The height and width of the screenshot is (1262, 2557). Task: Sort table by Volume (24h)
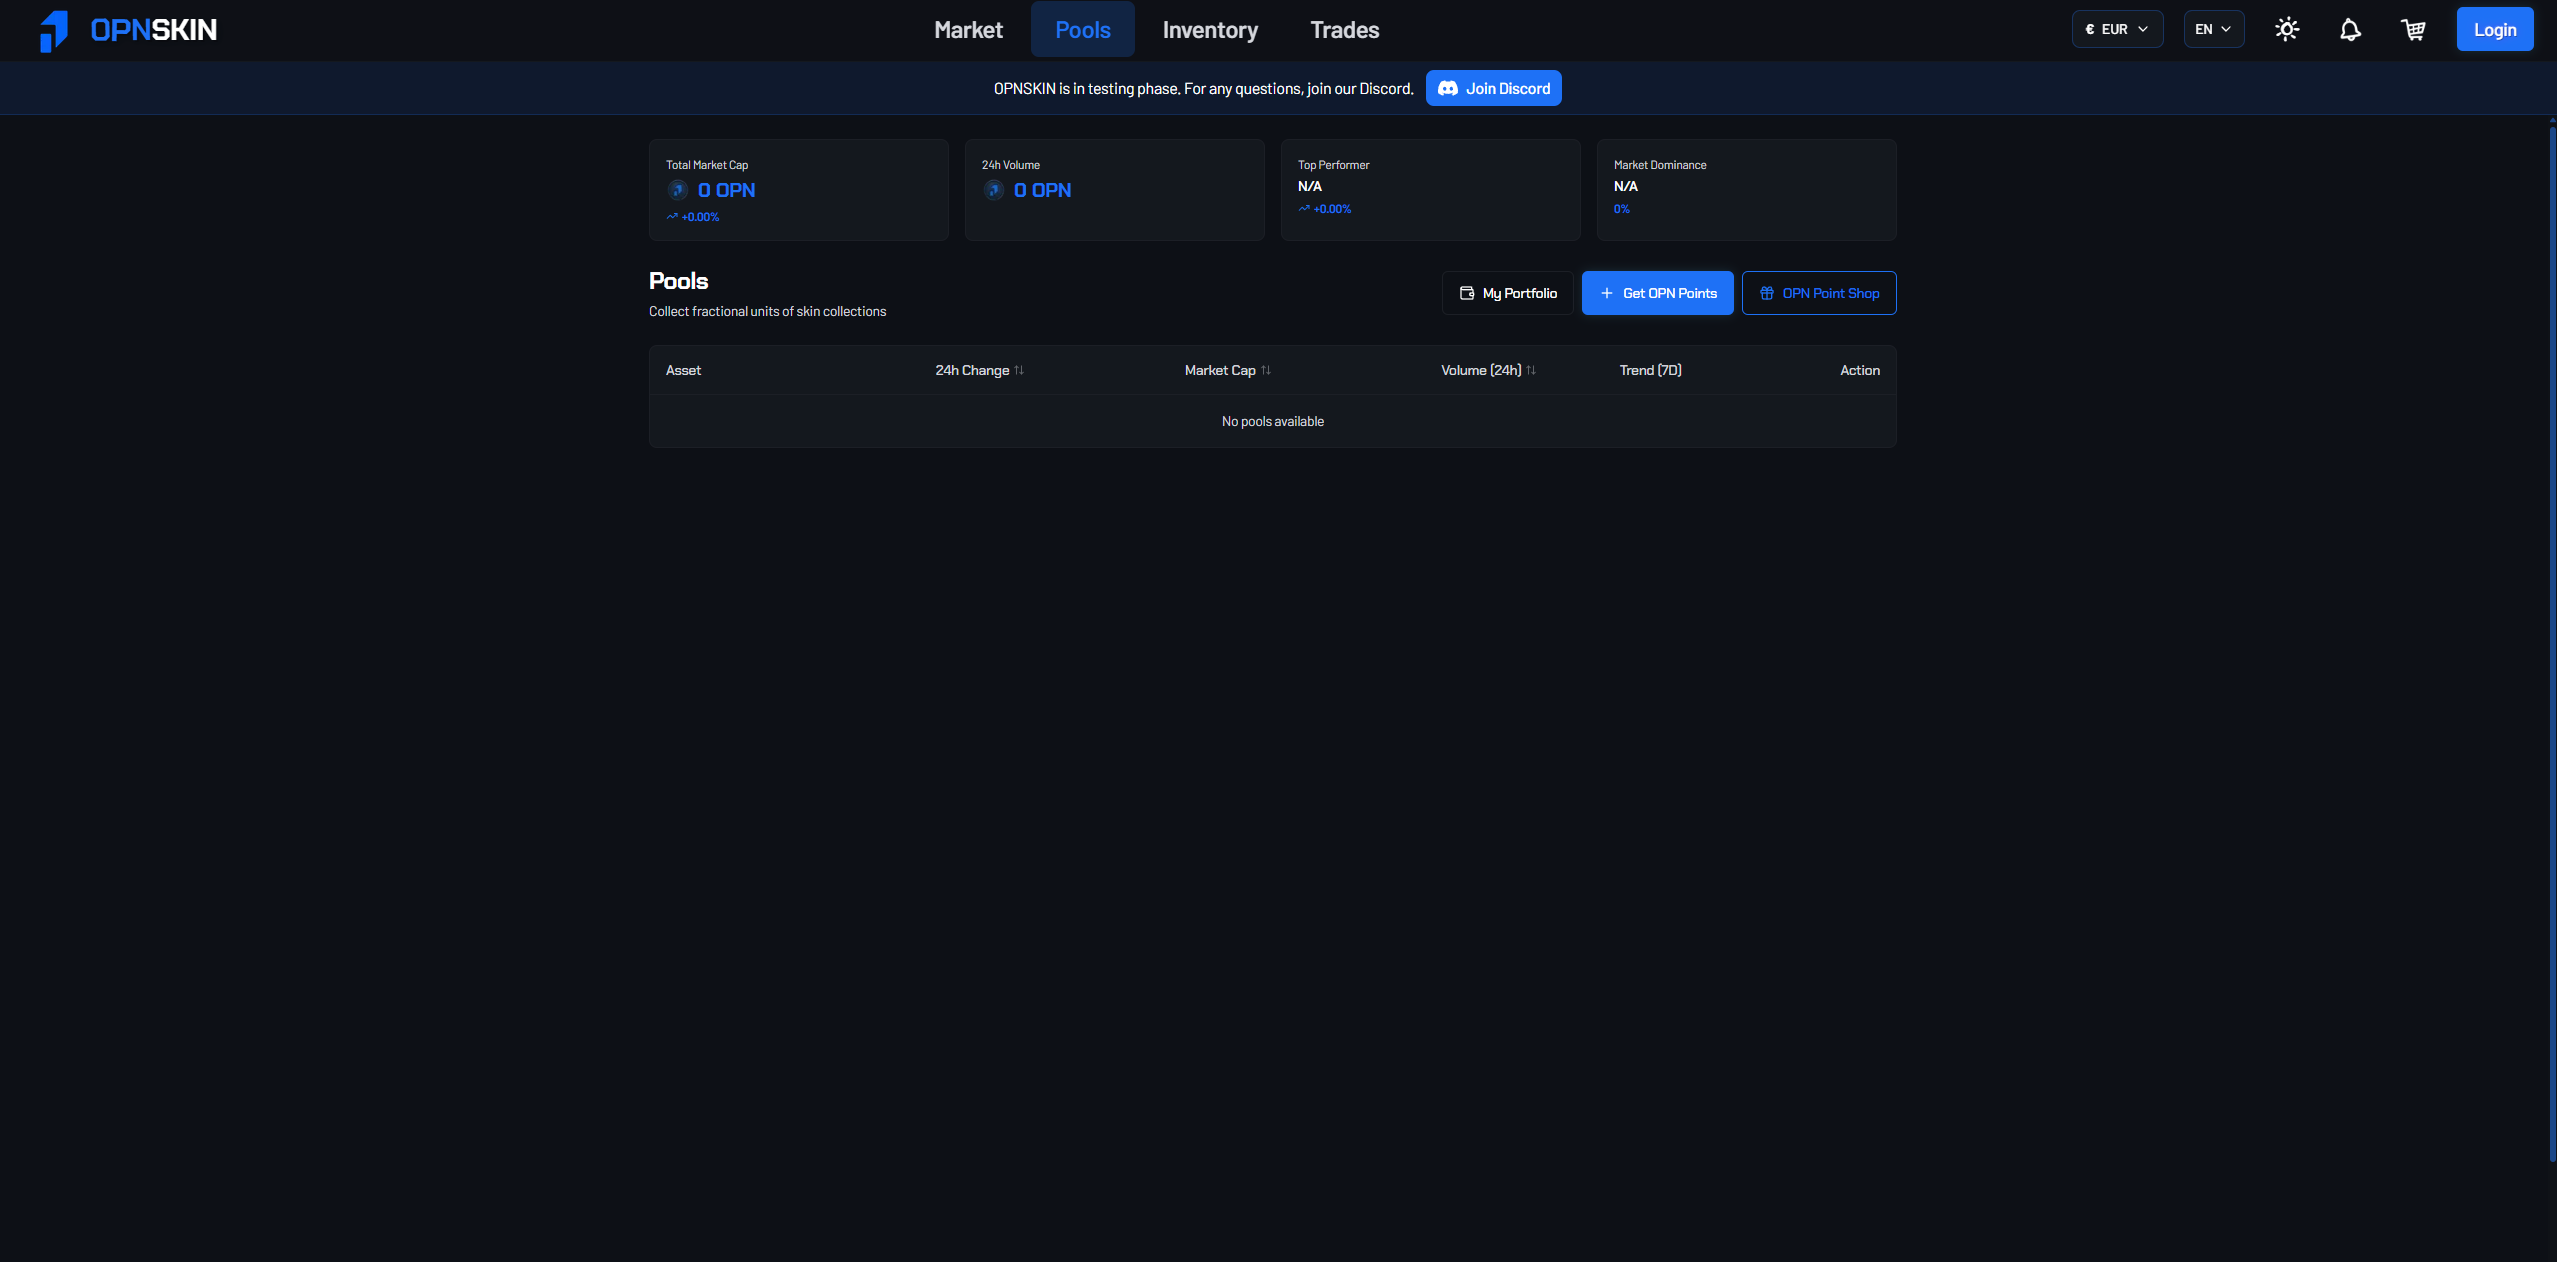pyautogui.click(x=1531, y=371)
